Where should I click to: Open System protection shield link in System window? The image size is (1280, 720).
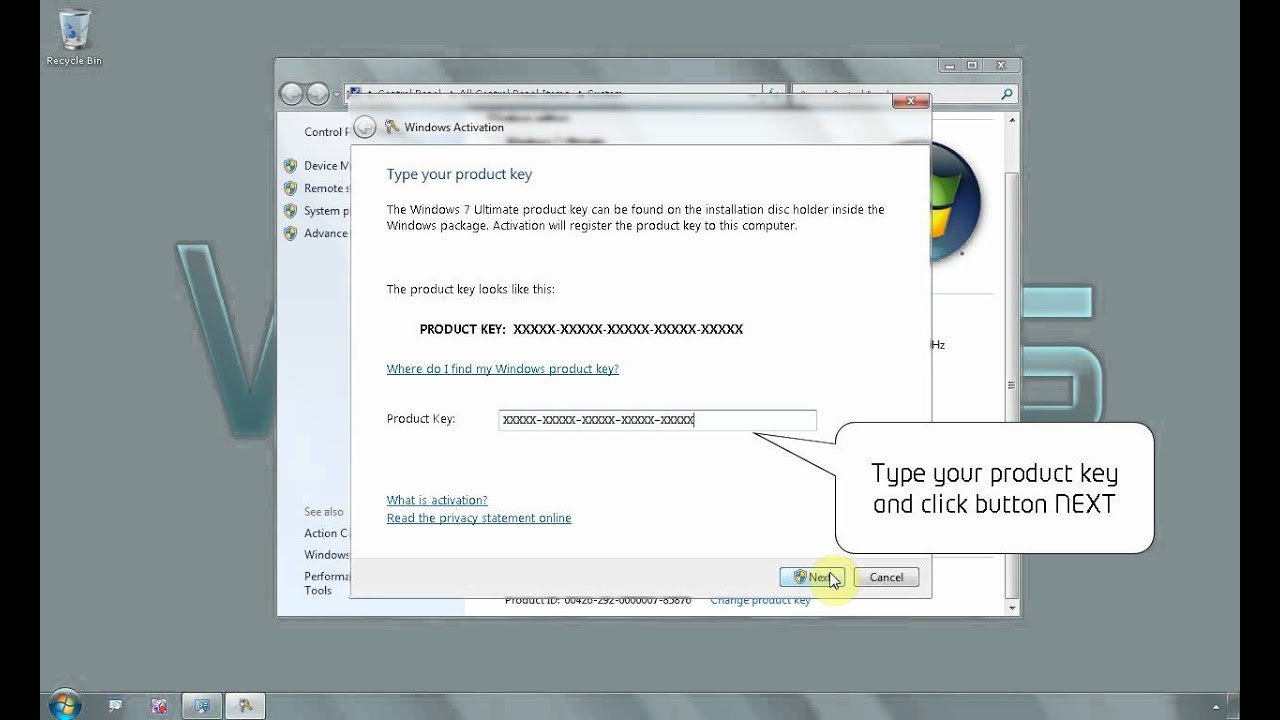[x=327, y=211]
